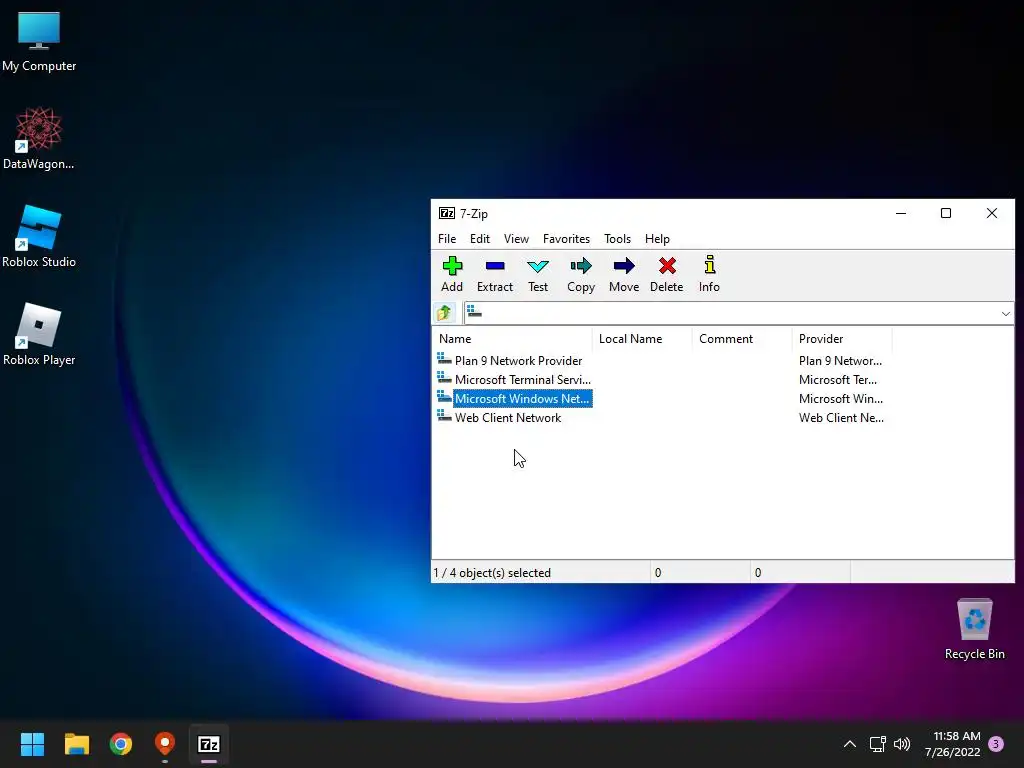Click the Add toolbar button in 7-Zip
This screenshot has width=1024, height=768.
(x=452, y=274)
